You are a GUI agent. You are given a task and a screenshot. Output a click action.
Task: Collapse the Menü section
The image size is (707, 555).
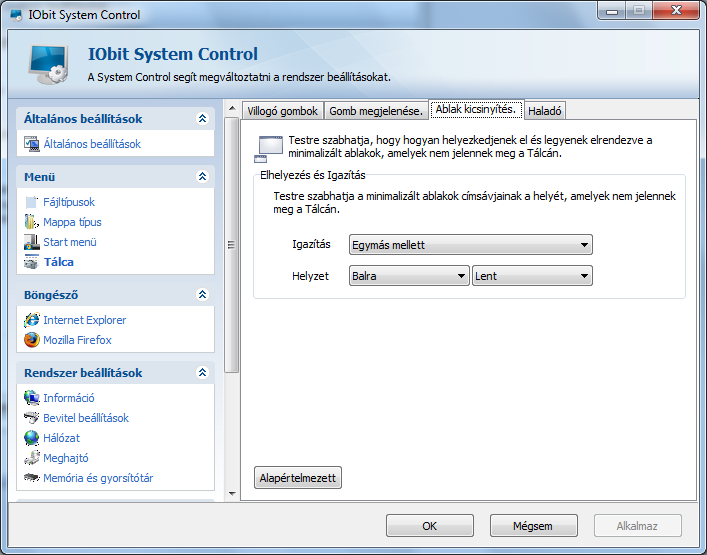coord(202,176)
